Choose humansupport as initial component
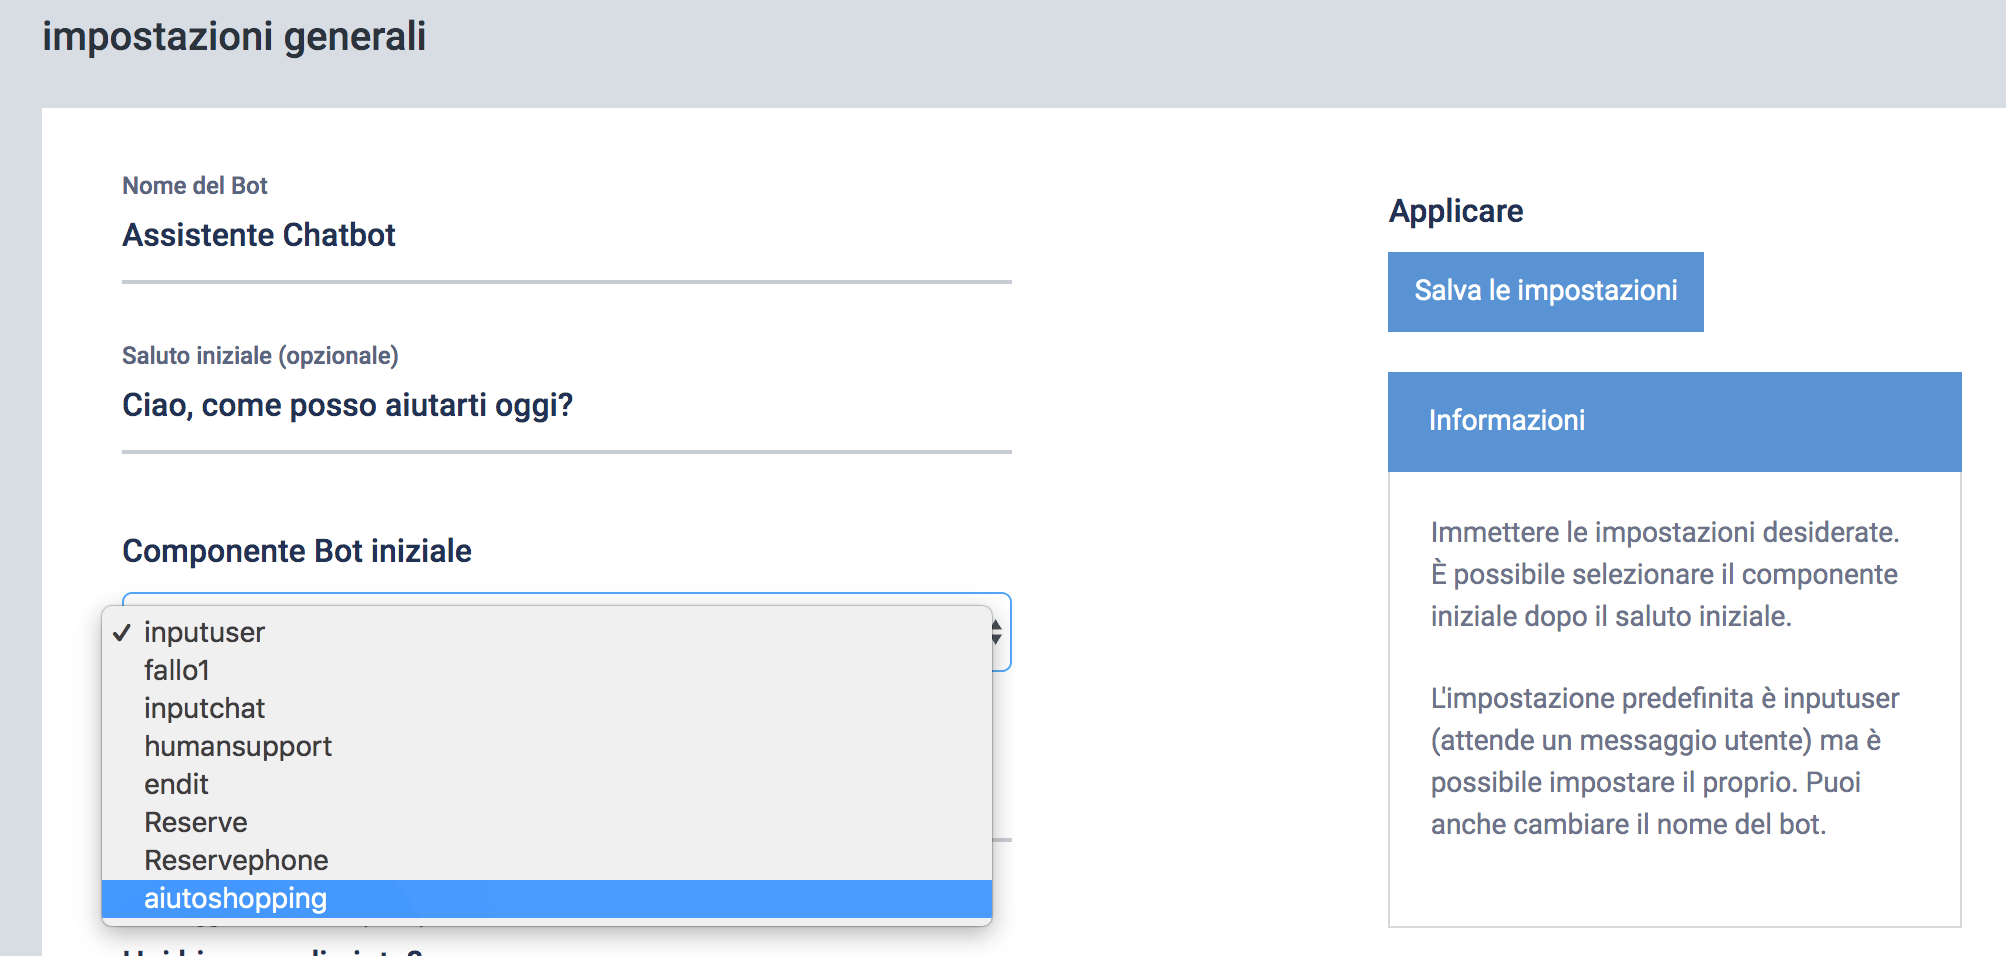 [x=547, y=746]
